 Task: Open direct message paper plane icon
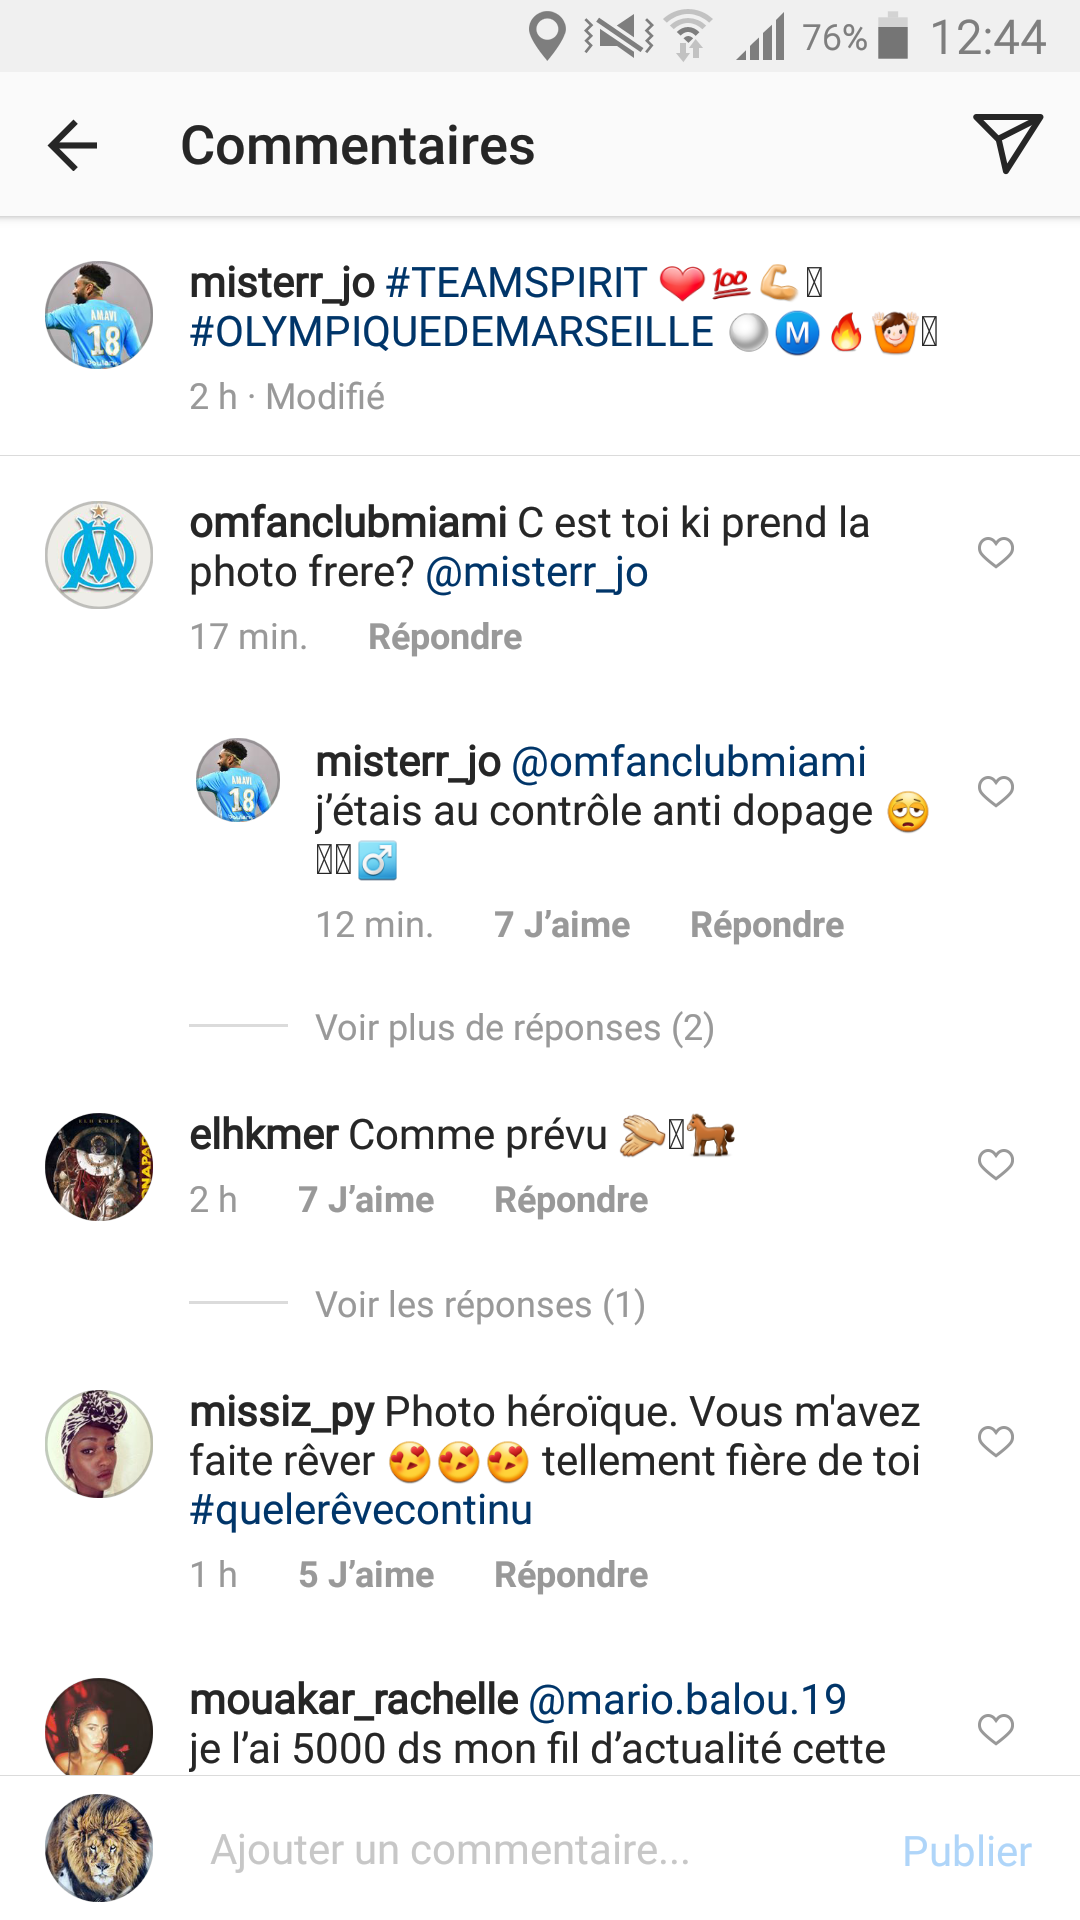coord(1007,143)
